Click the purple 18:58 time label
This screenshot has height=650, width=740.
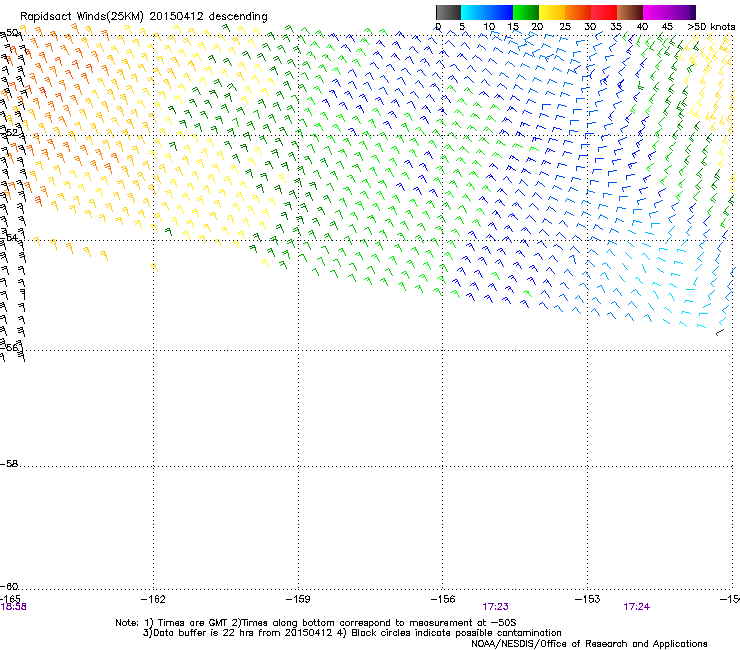point(14,607)
